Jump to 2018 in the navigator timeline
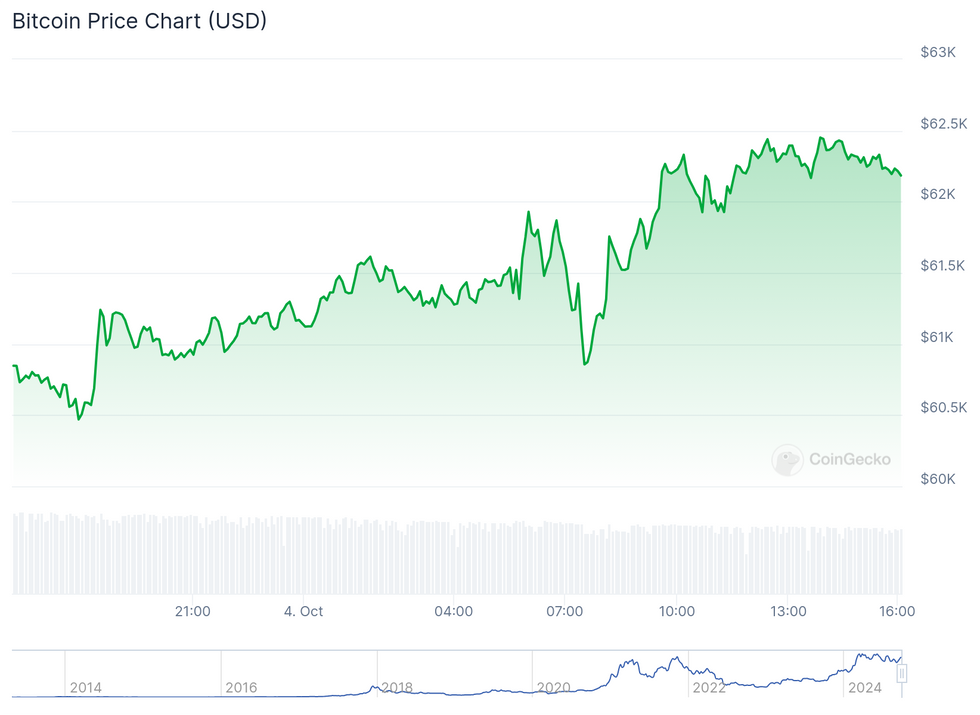The height and width of the screenshot is (715, 980). point(397,688)
